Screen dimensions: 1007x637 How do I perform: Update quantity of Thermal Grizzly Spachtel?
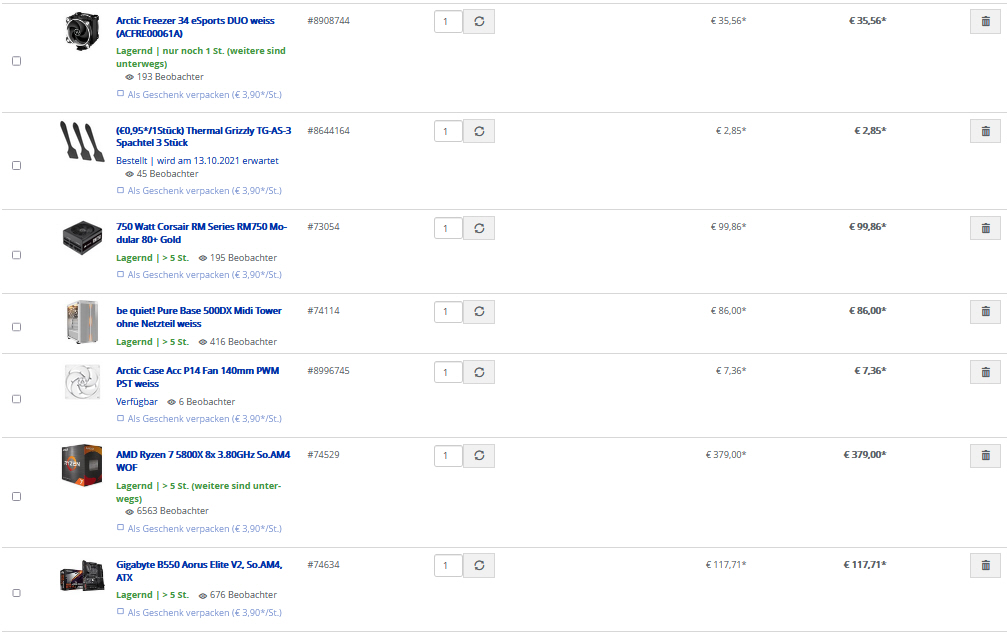[479, 131]
